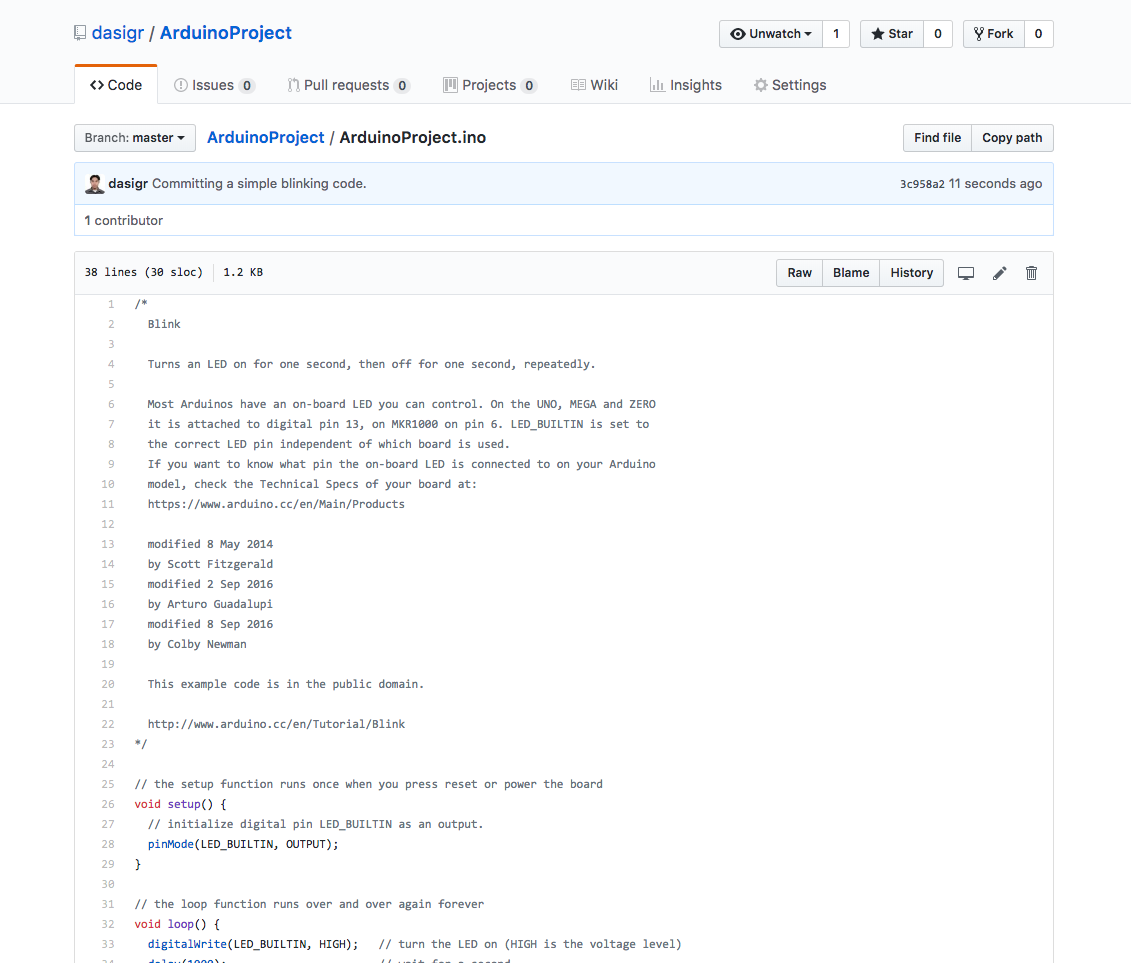Click the 'http://www.arduino.cc/en/Tutorial/Blink' comment text

click(276, 724)
